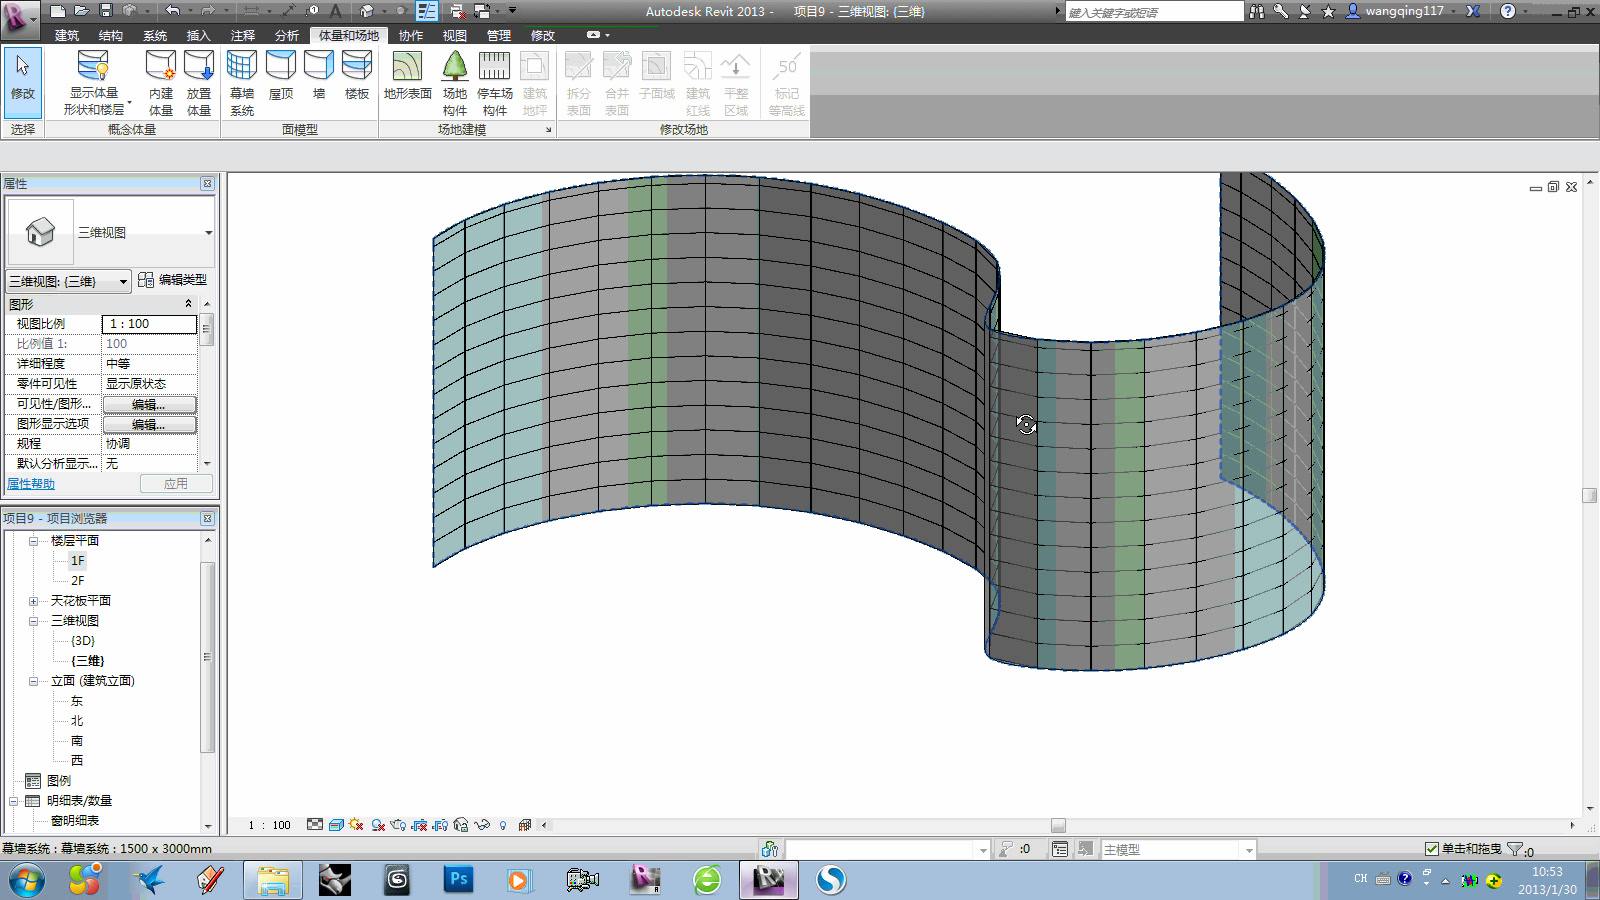Click 编辑类型 in the Properties palette
The image size is (1600, 900).
point(177,281)
